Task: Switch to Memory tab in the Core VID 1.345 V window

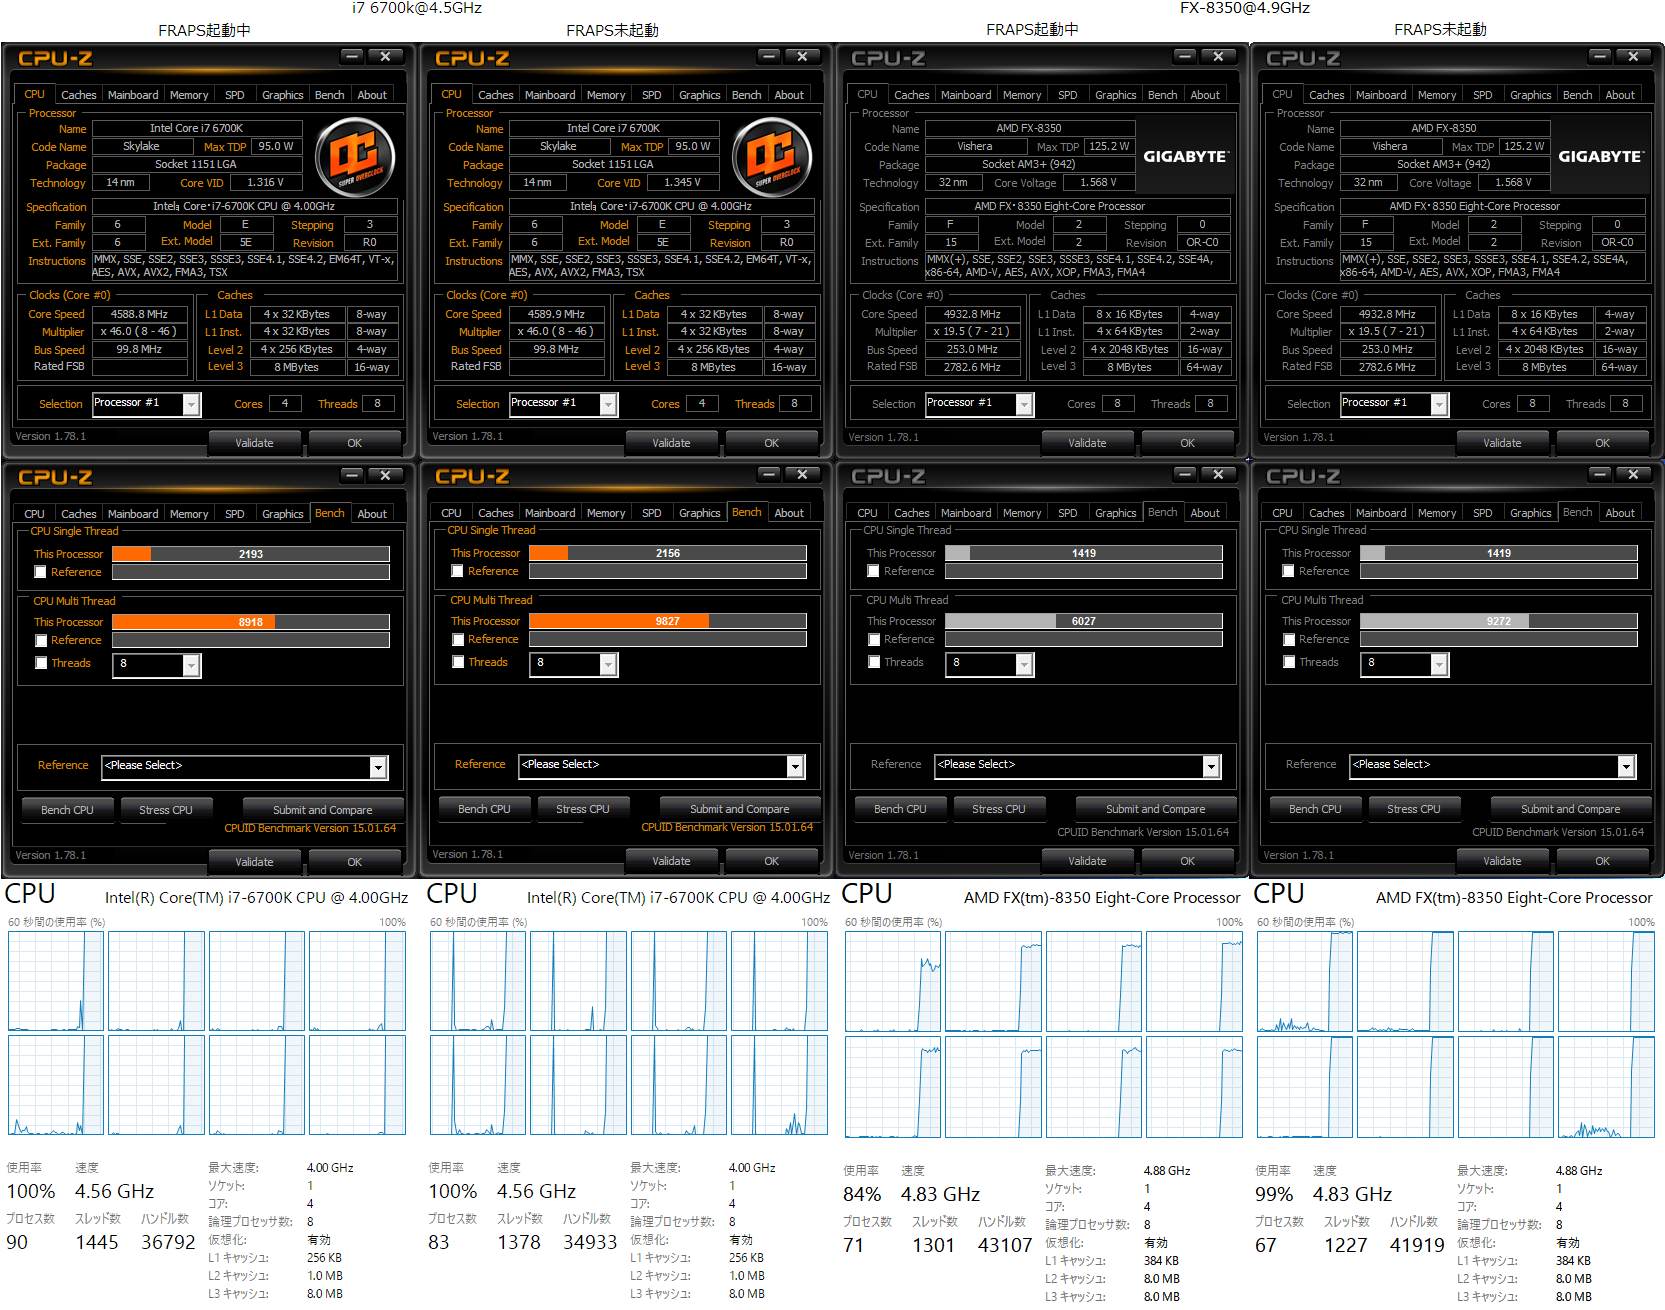Action: pyautogui.click(x=606, y=95)
